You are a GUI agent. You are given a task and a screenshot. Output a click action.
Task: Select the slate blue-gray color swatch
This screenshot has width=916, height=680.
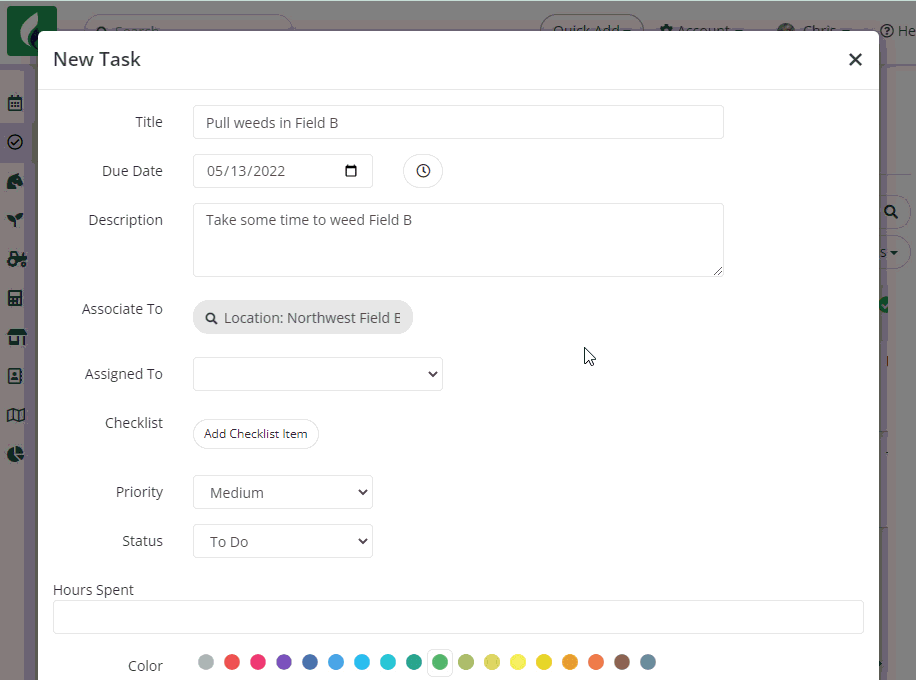tap(648, 662)
